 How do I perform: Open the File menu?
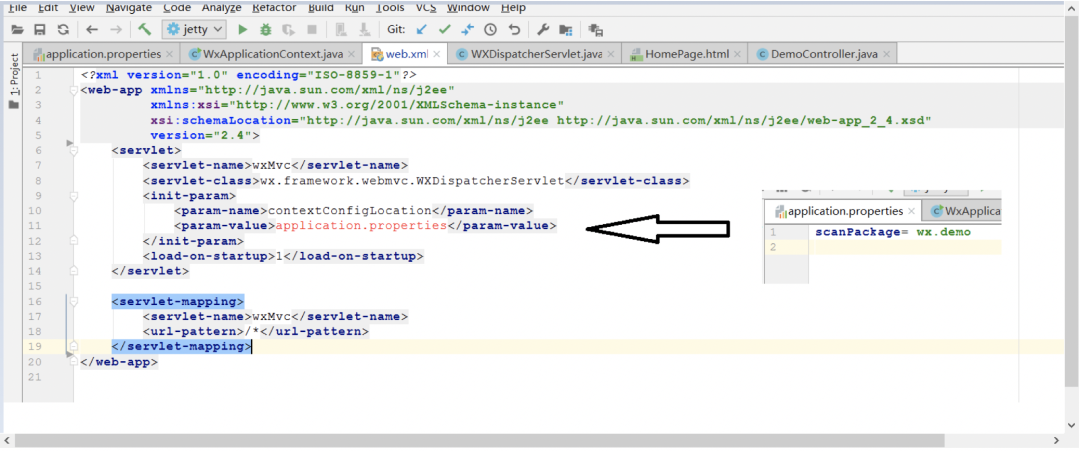(x=17, y=8)
